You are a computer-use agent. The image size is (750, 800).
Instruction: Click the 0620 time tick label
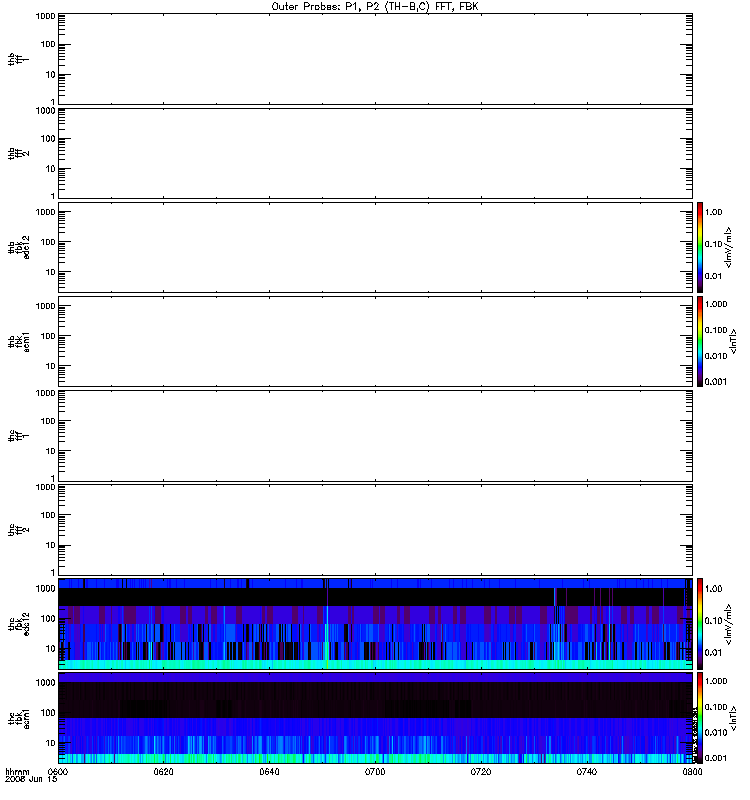[164, 772]
